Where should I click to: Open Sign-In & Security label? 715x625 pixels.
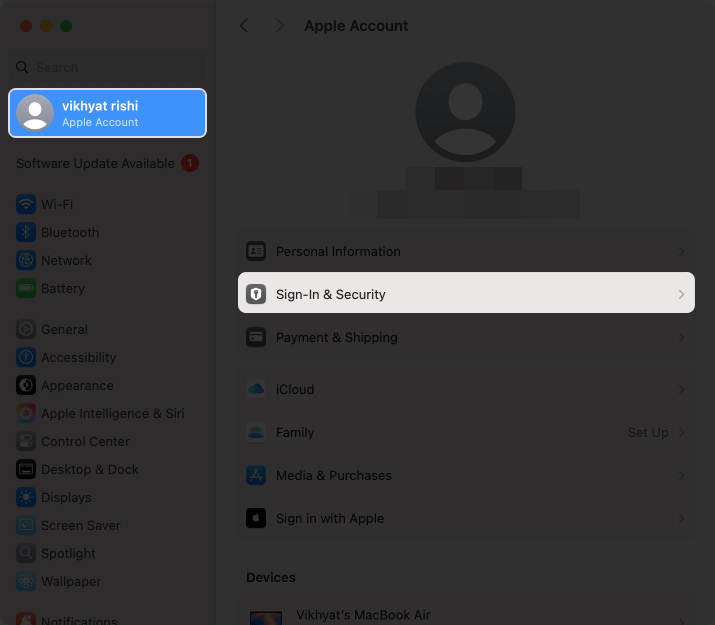tap(331, 294)
